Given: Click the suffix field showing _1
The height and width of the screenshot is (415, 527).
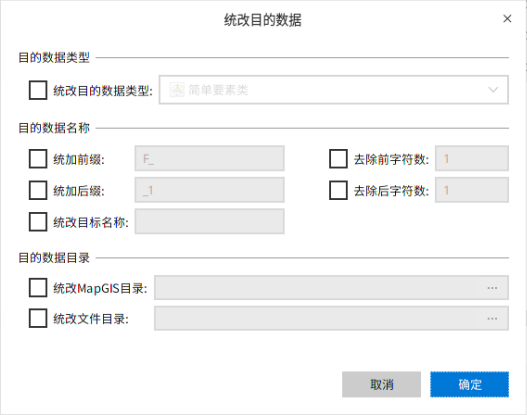Looking at the screenshot, I should [x=209, y=190].
